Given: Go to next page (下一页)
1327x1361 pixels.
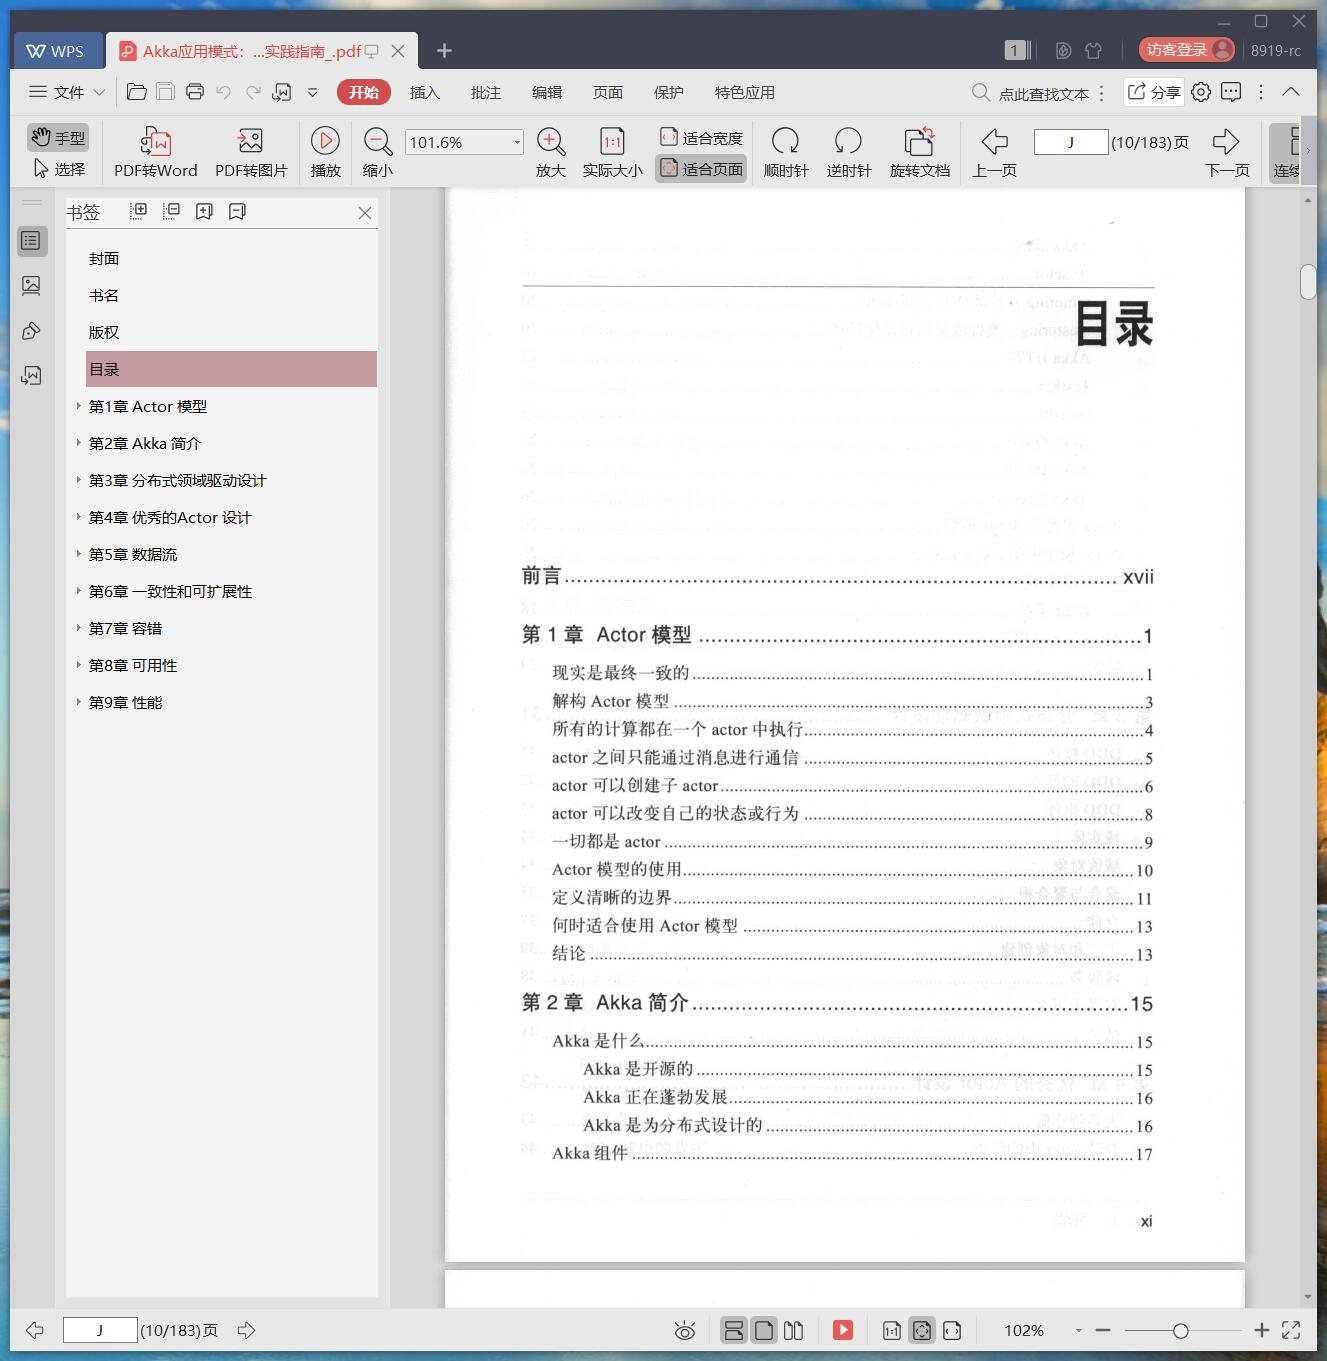Looking at the screenshot, I should pos(1227,152).
